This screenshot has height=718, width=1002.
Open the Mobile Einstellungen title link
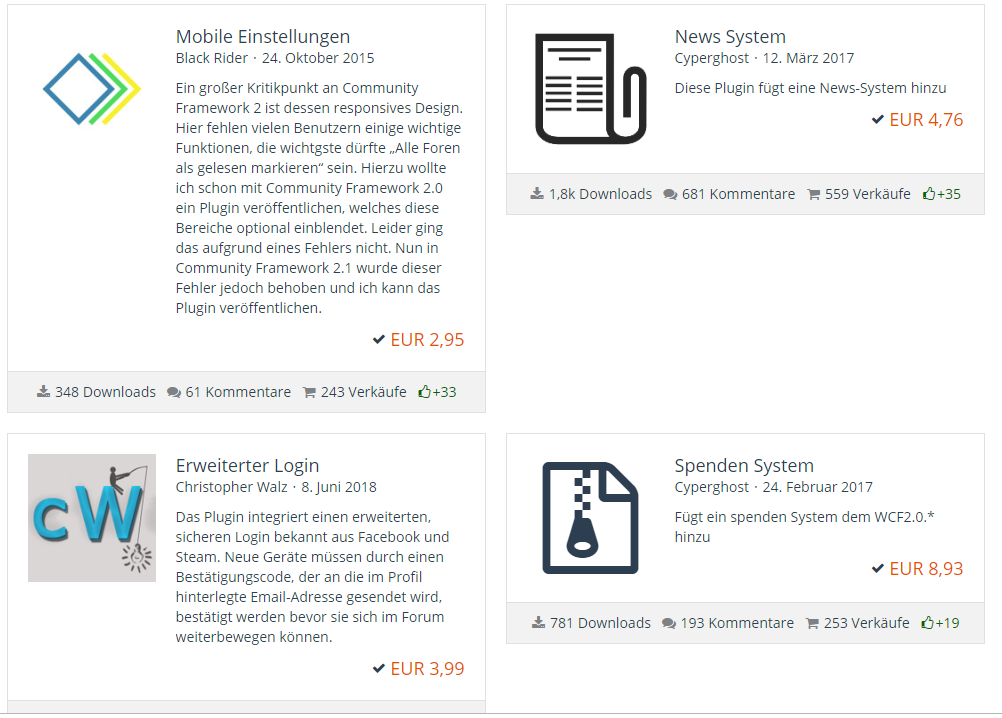click(x=262, y=37)
